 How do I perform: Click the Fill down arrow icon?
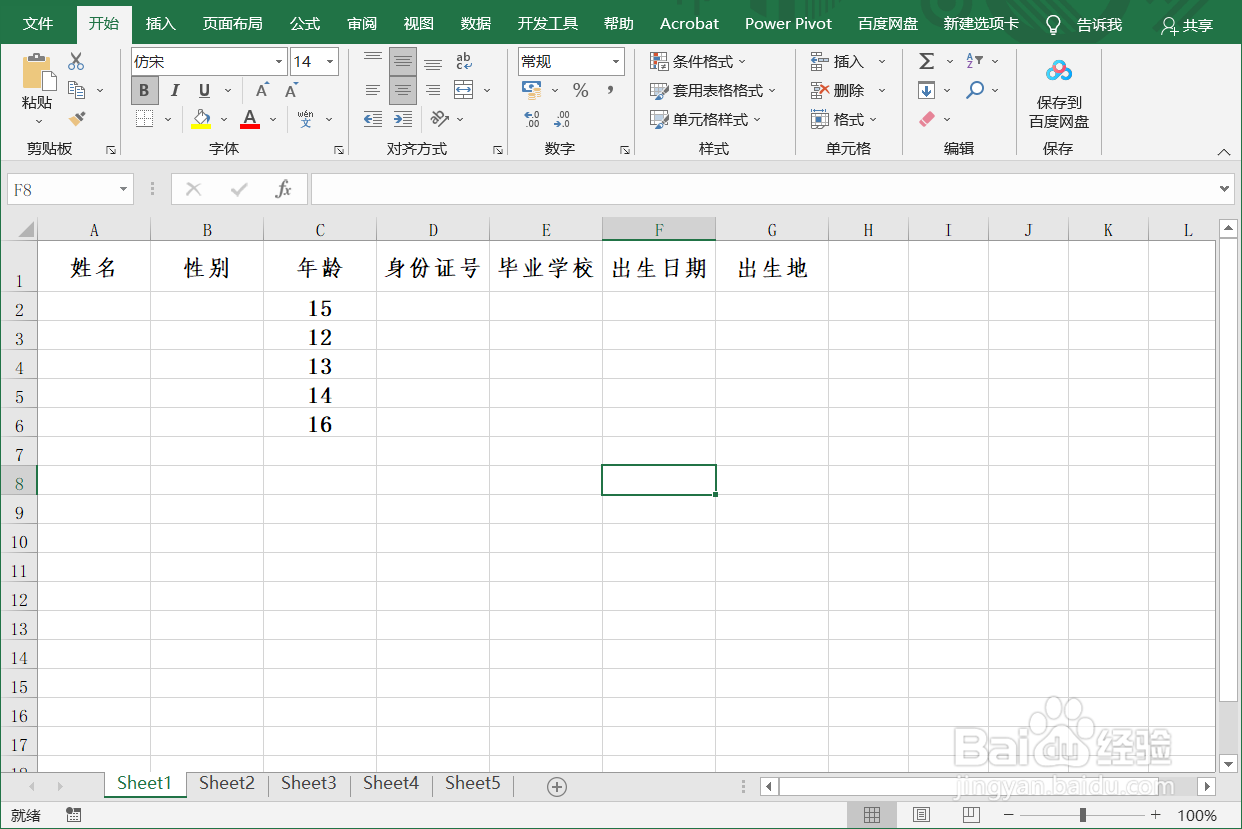pyautogui.click(x=927, y=90)
